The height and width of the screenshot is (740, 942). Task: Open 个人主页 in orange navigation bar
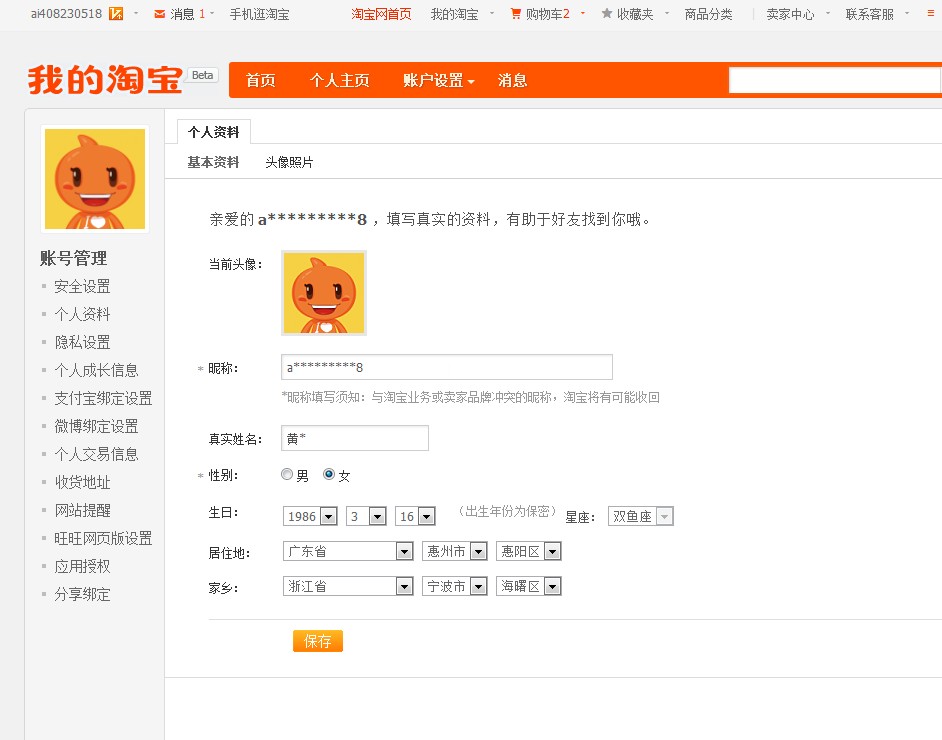339,80
